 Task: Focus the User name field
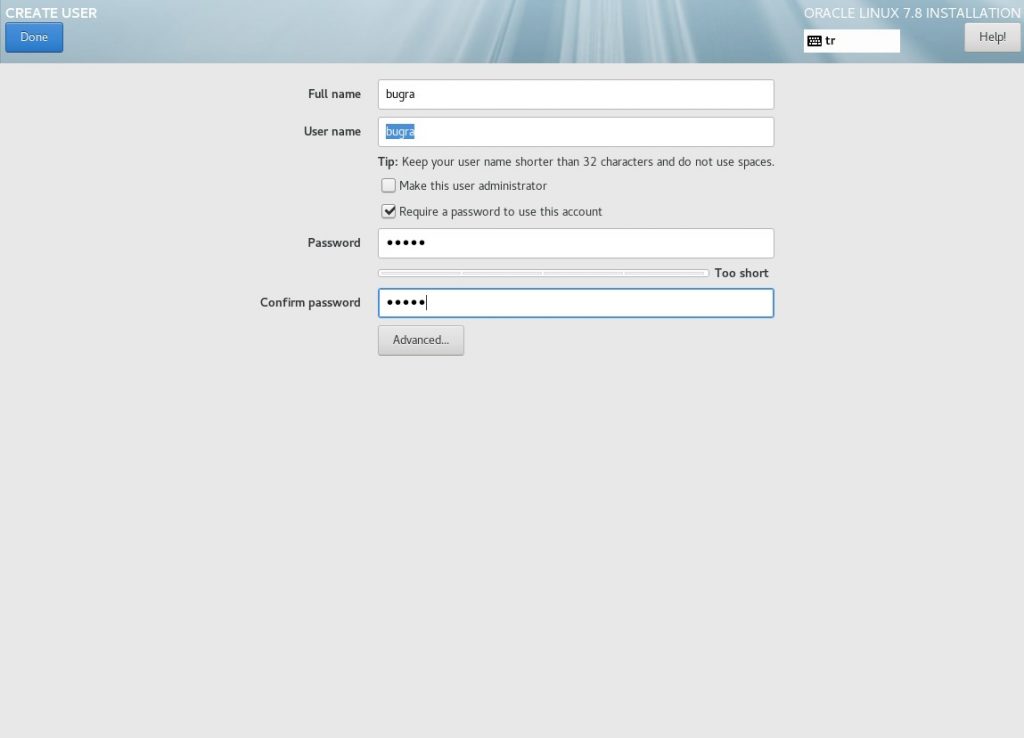click(x=576, y=132)
